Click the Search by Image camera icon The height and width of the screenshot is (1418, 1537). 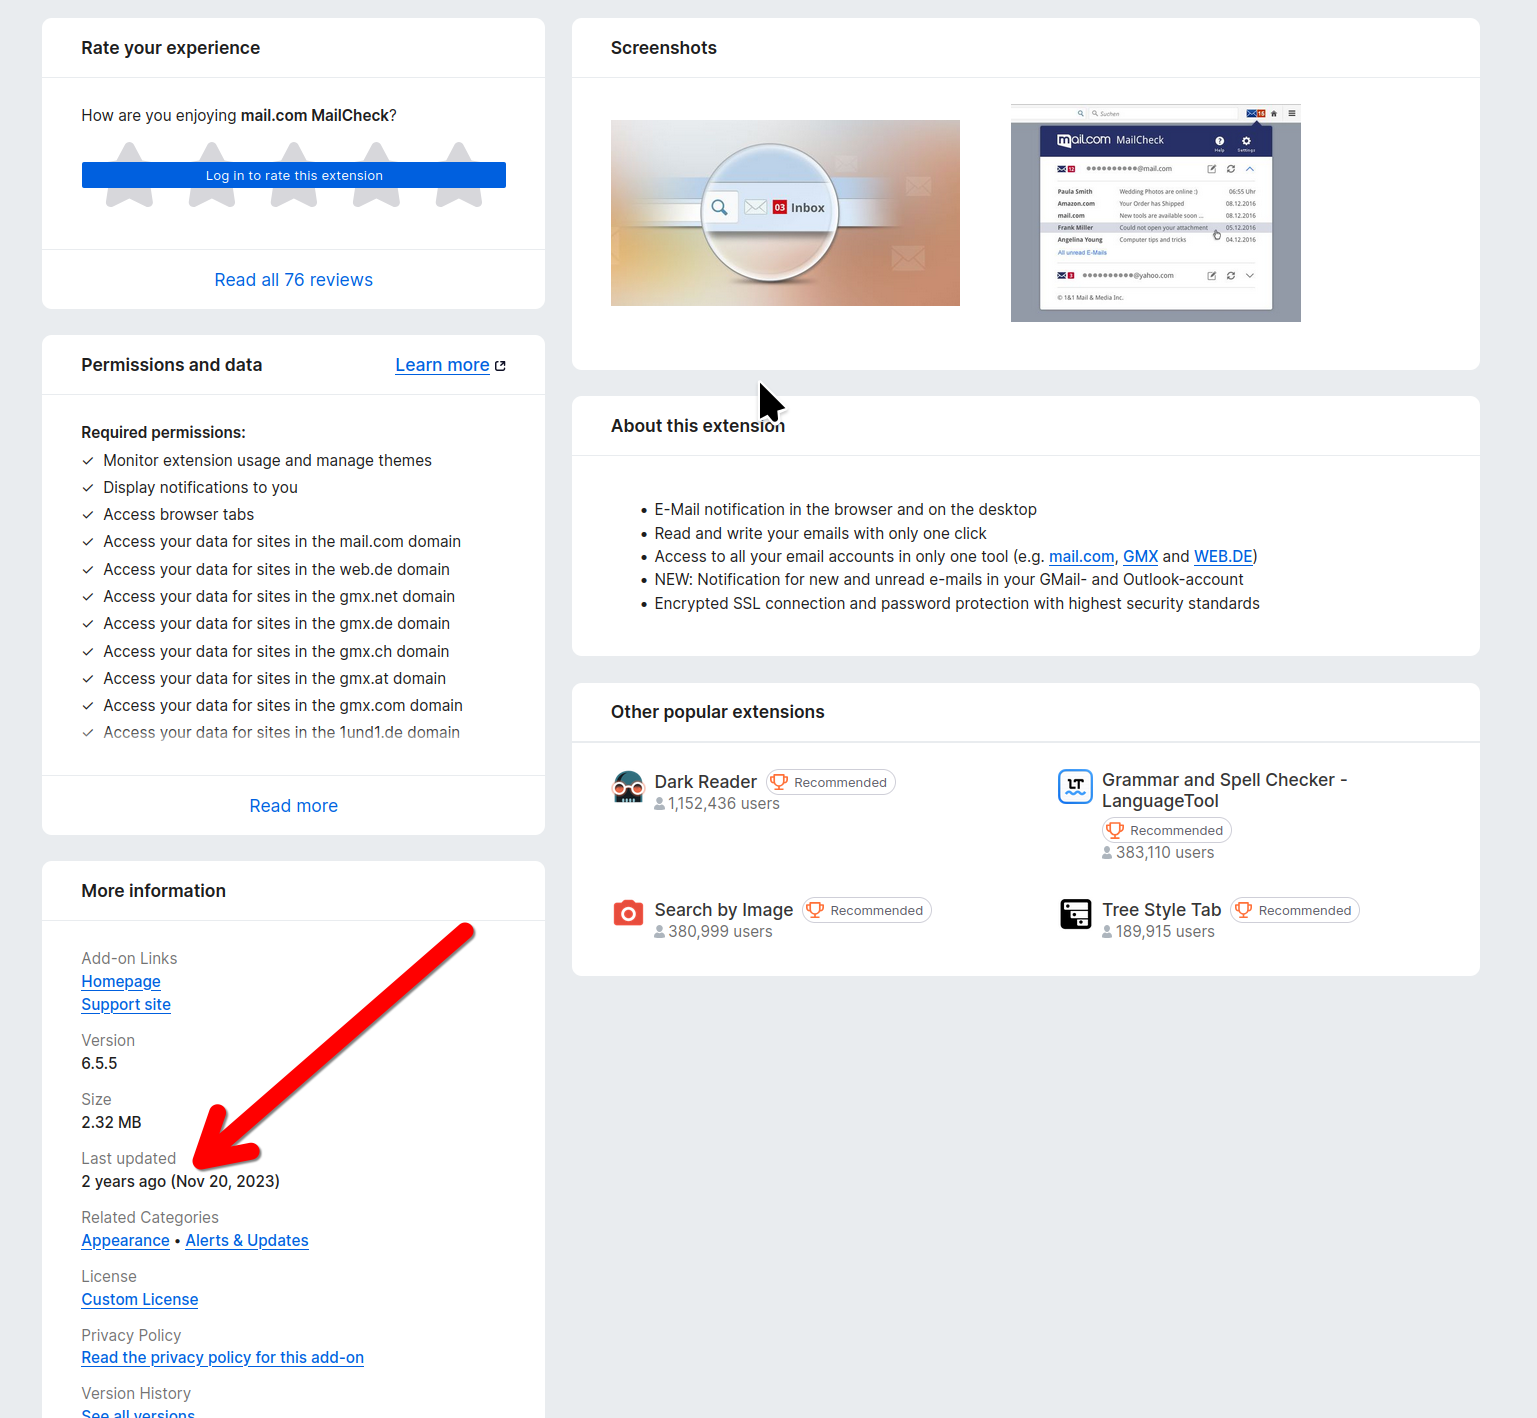tap(628, 913)
